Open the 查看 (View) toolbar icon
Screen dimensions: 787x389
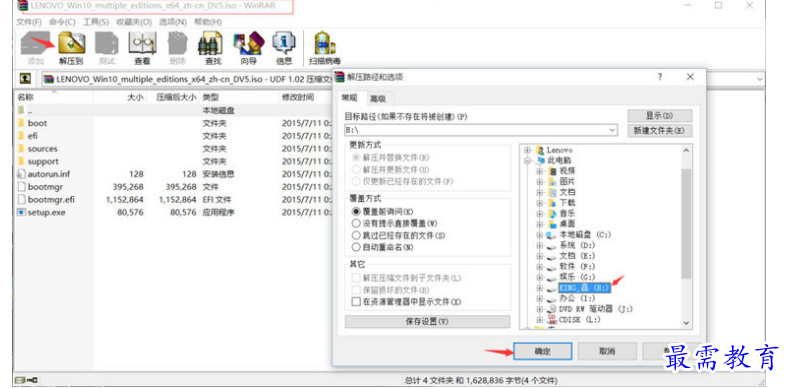[142, 44]
